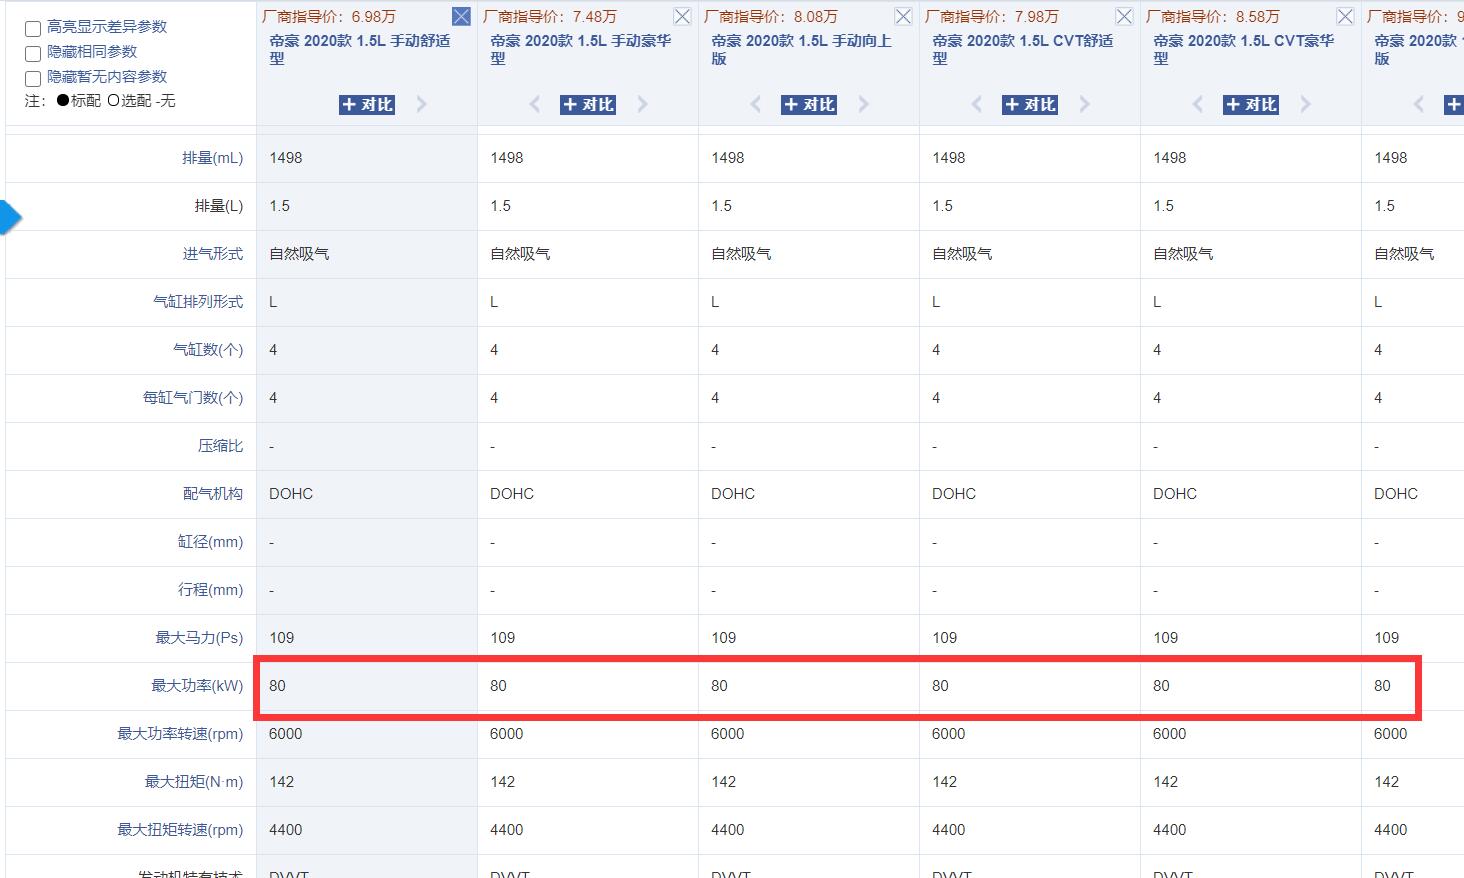Select the 压缩比 row label
The height and width of the screenshot is (878, 1464).
coord(220,446)
